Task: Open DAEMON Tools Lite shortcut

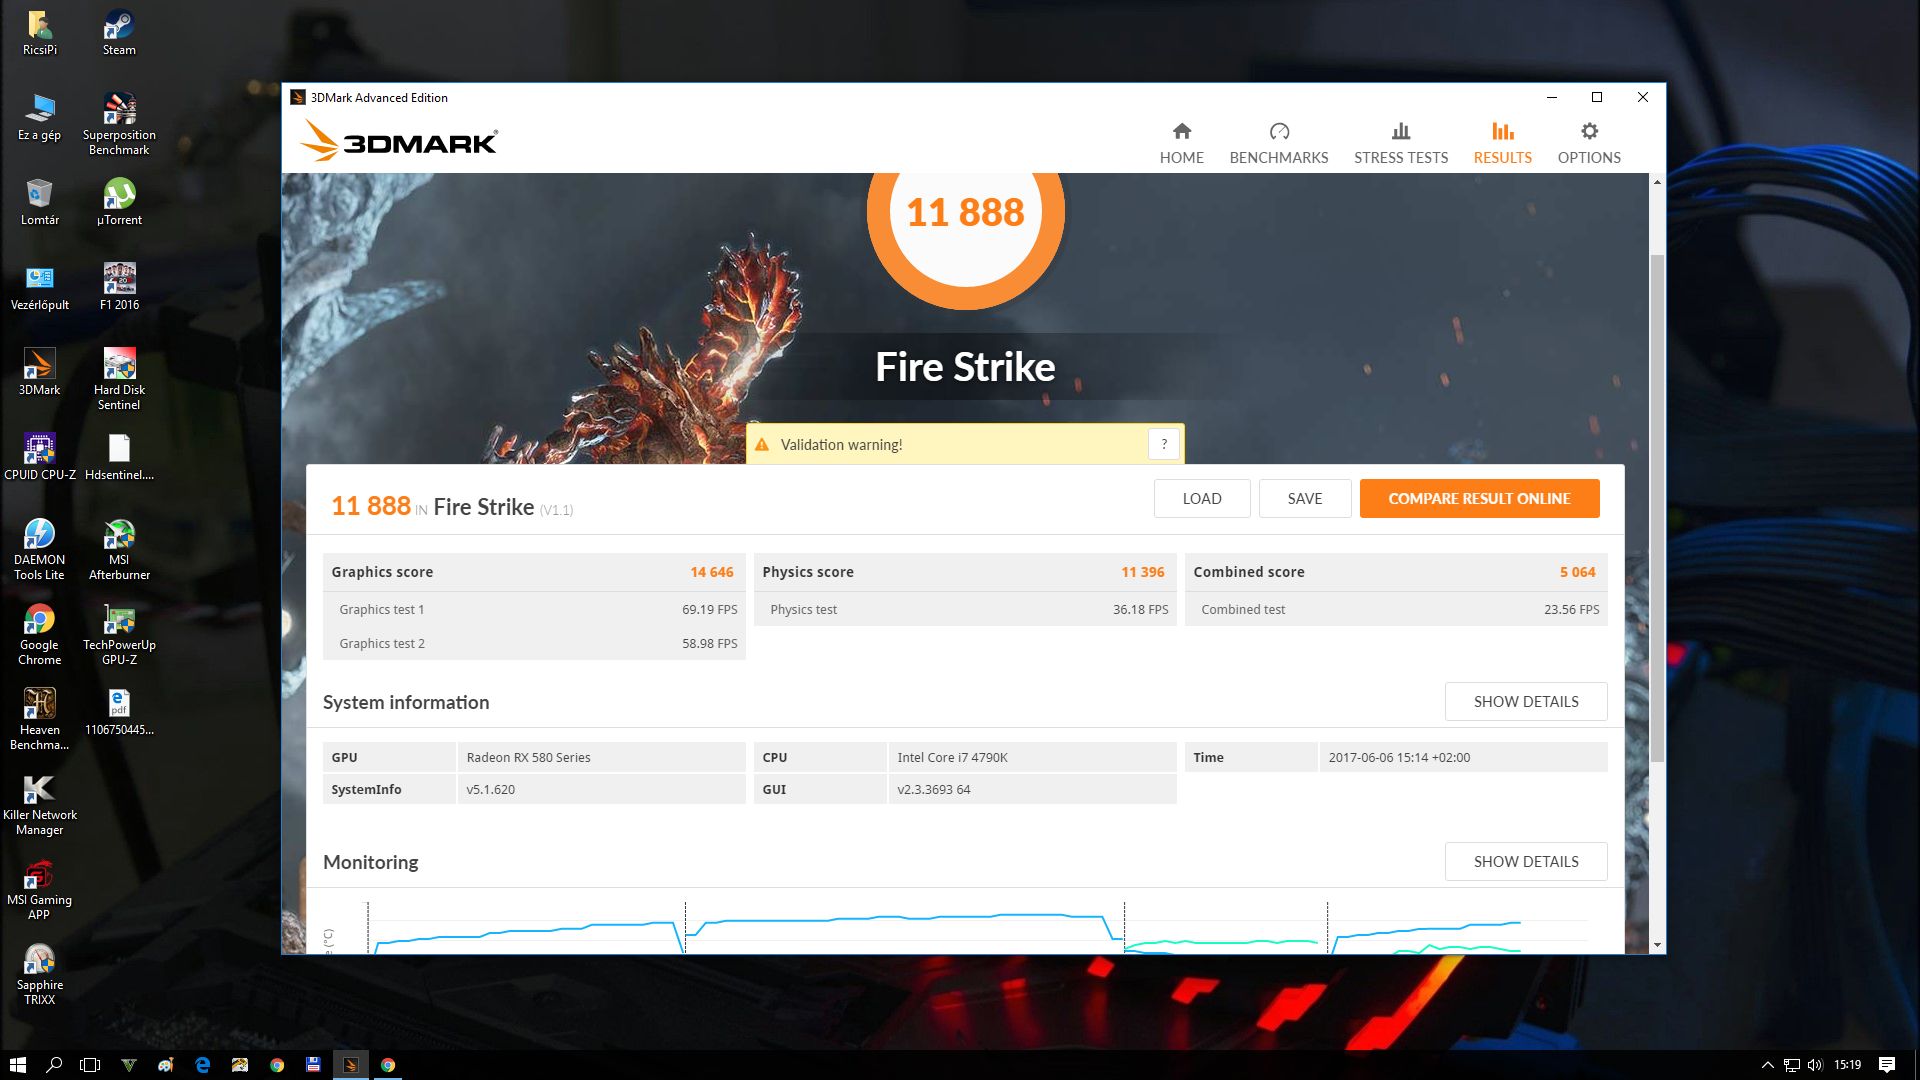Action: pos(39,549)
